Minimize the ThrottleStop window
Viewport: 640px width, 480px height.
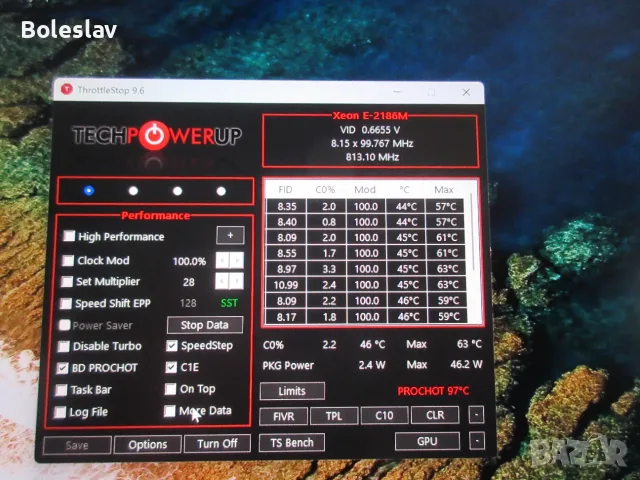pos(398,92)
